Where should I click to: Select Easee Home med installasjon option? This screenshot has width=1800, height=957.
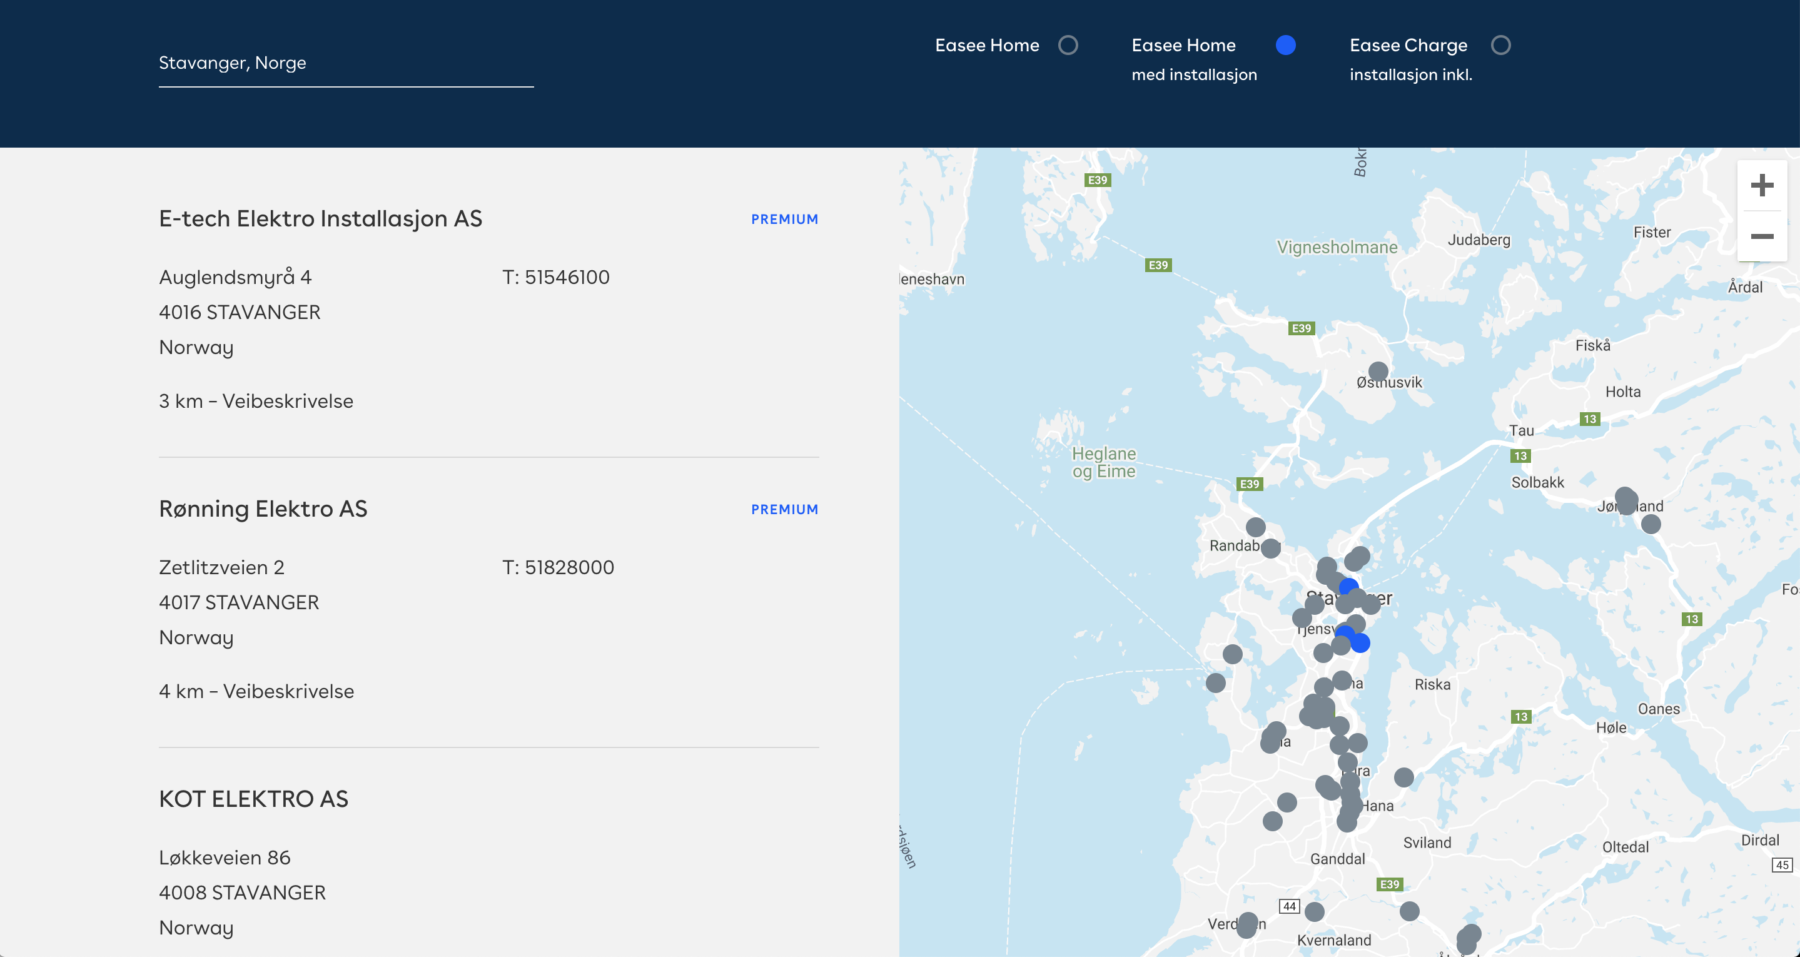point(1286,46)
